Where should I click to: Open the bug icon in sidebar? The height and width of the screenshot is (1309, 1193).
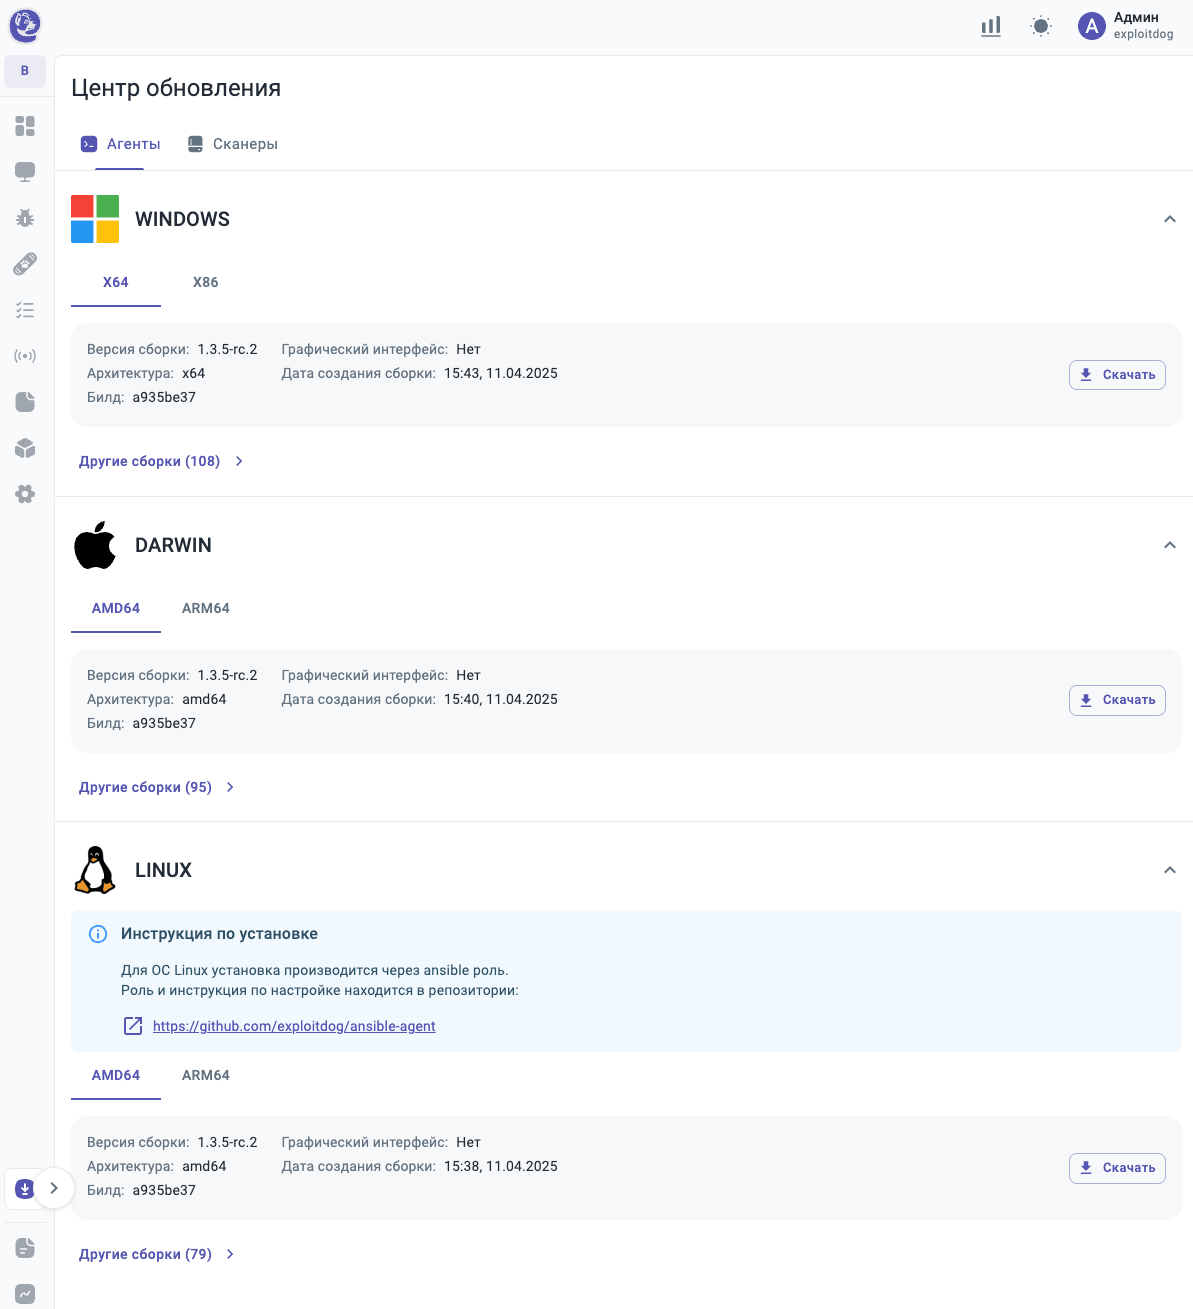point(25,218)
